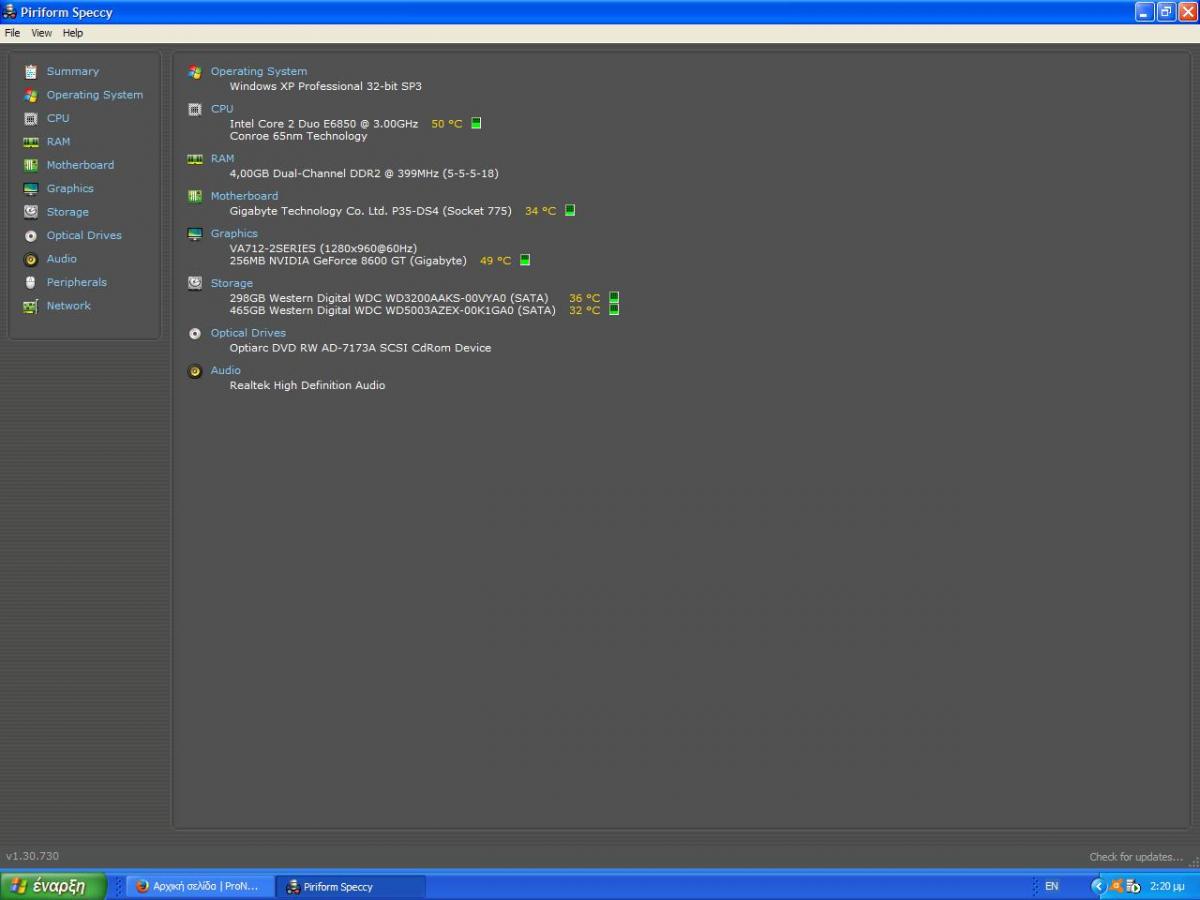Go to Operating System section in sidebar

[95, 95]
